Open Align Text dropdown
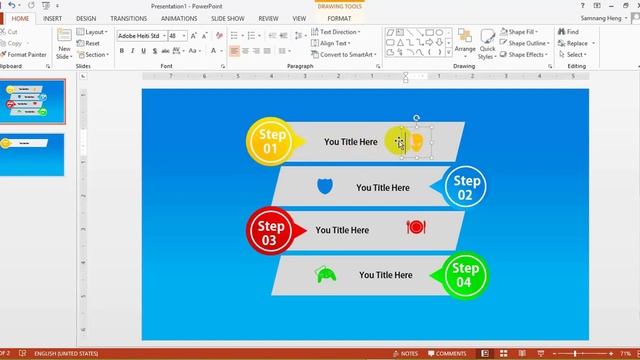640x360 pixels. (x=331, y=43)
